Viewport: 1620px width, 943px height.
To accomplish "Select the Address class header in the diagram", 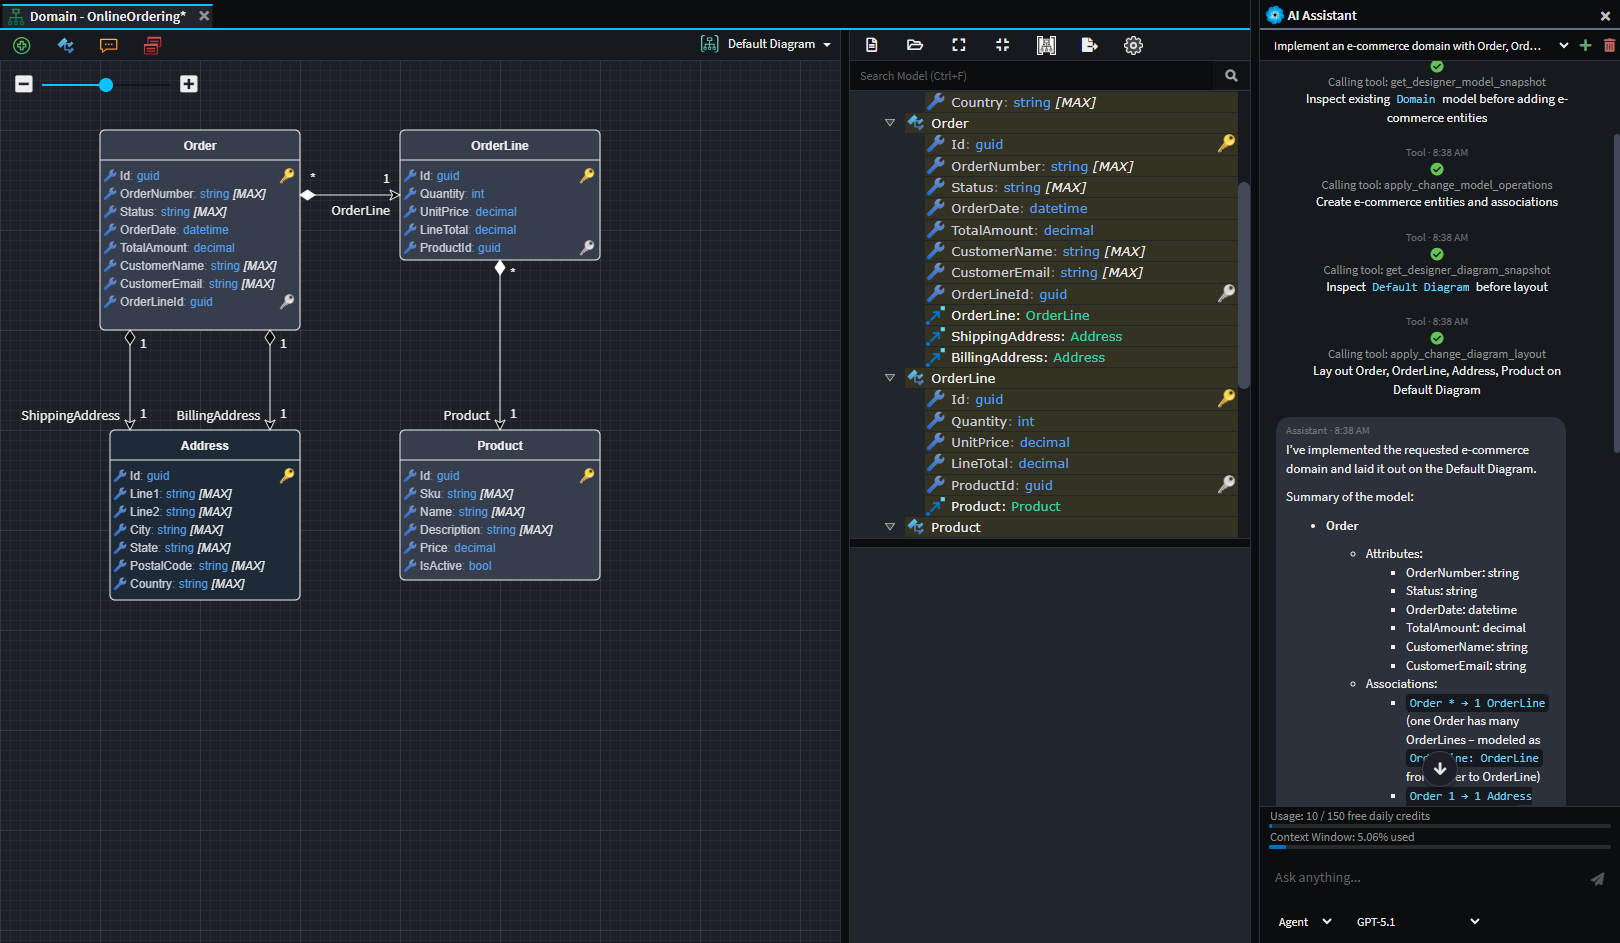I will (x=205, y=446).
